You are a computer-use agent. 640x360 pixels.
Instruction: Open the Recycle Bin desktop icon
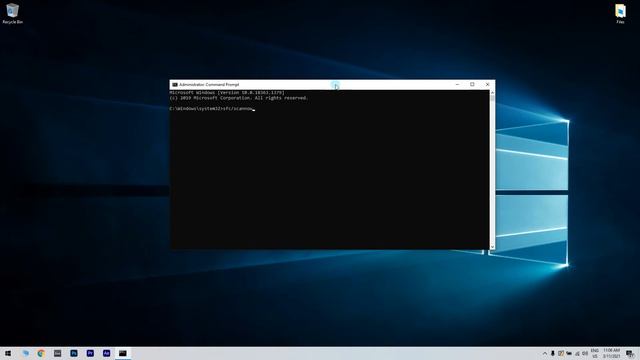(12, 13)
